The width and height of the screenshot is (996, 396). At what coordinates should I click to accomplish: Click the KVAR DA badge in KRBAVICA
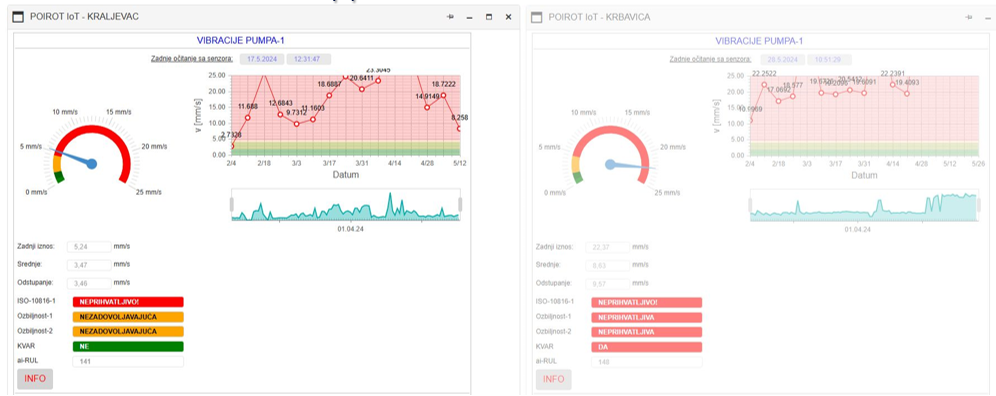click(x=647, y=347)
